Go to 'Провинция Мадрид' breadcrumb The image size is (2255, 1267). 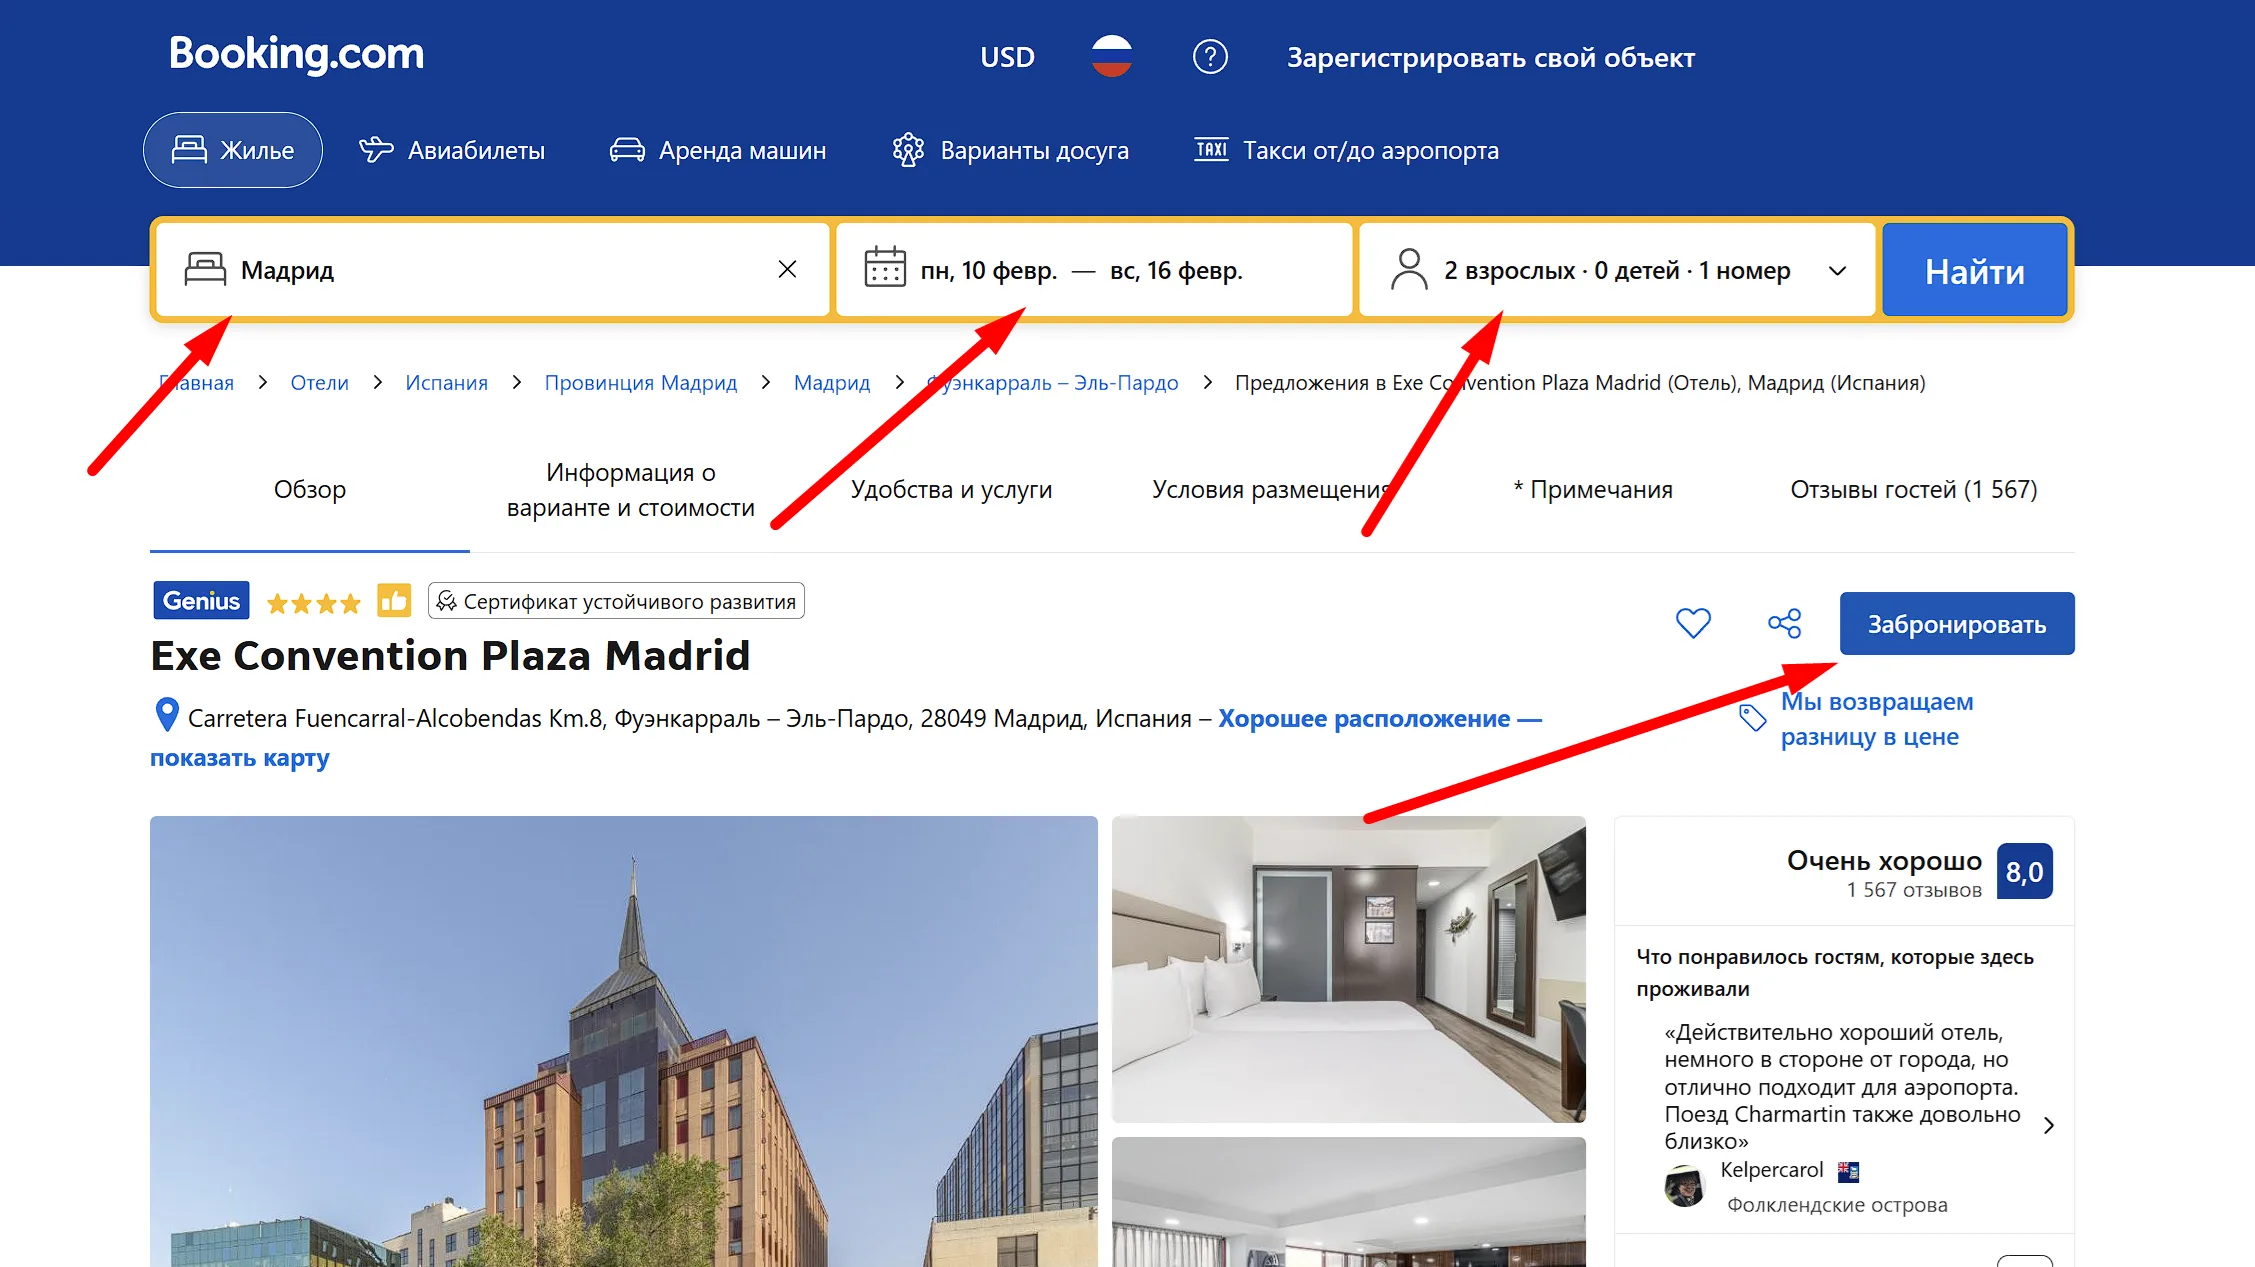click(640, 382)
